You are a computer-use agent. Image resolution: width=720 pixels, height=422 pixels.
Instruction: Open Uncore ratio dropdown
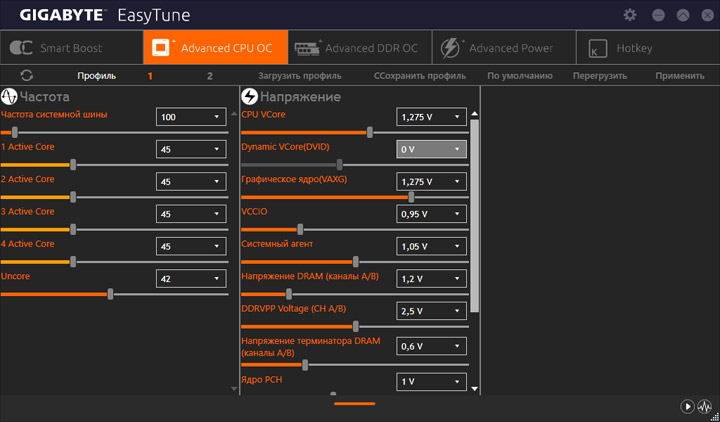[191, 278]
